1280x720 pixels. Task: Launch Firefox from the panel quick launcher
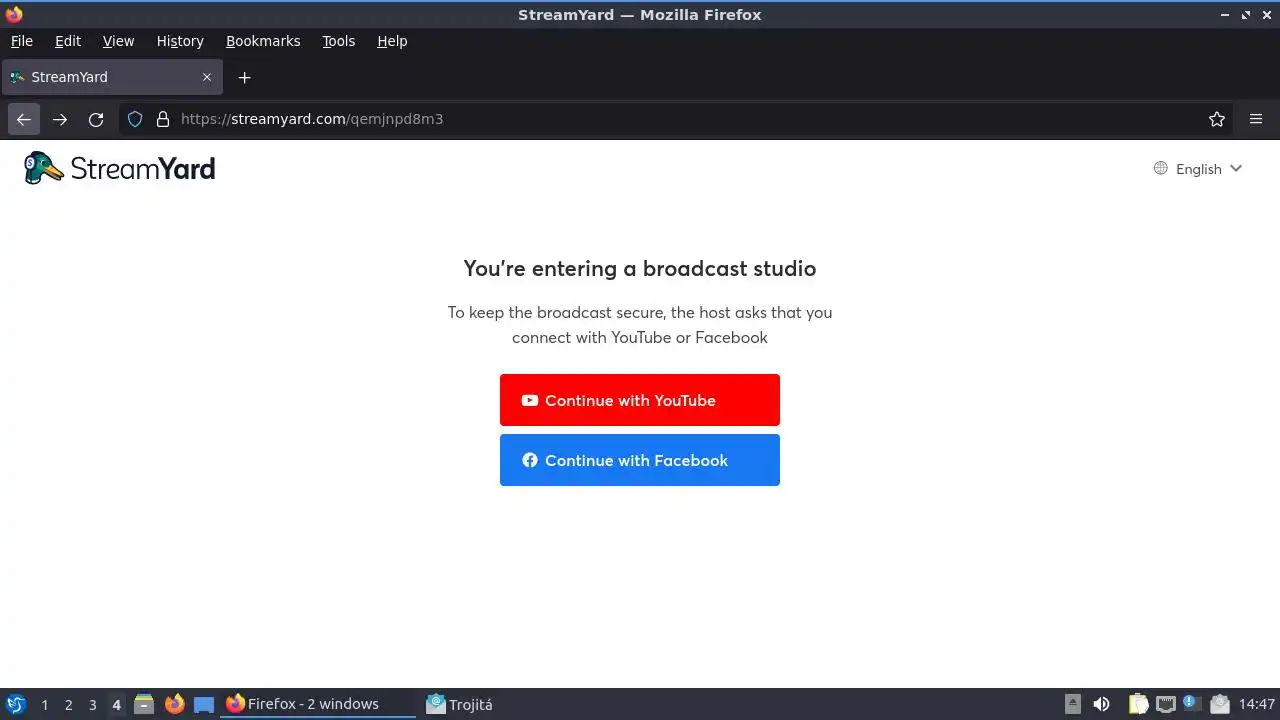pyautogui.click(x=174, y=704)
